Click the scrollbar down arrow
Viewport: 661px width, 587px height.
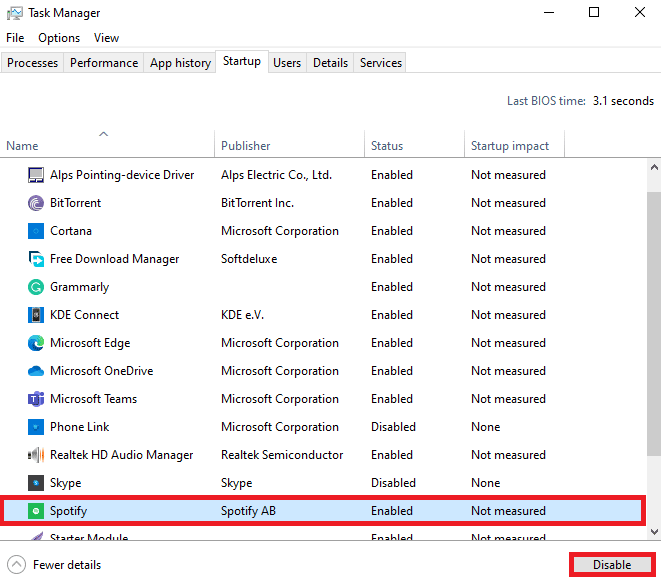click(654, 532)
